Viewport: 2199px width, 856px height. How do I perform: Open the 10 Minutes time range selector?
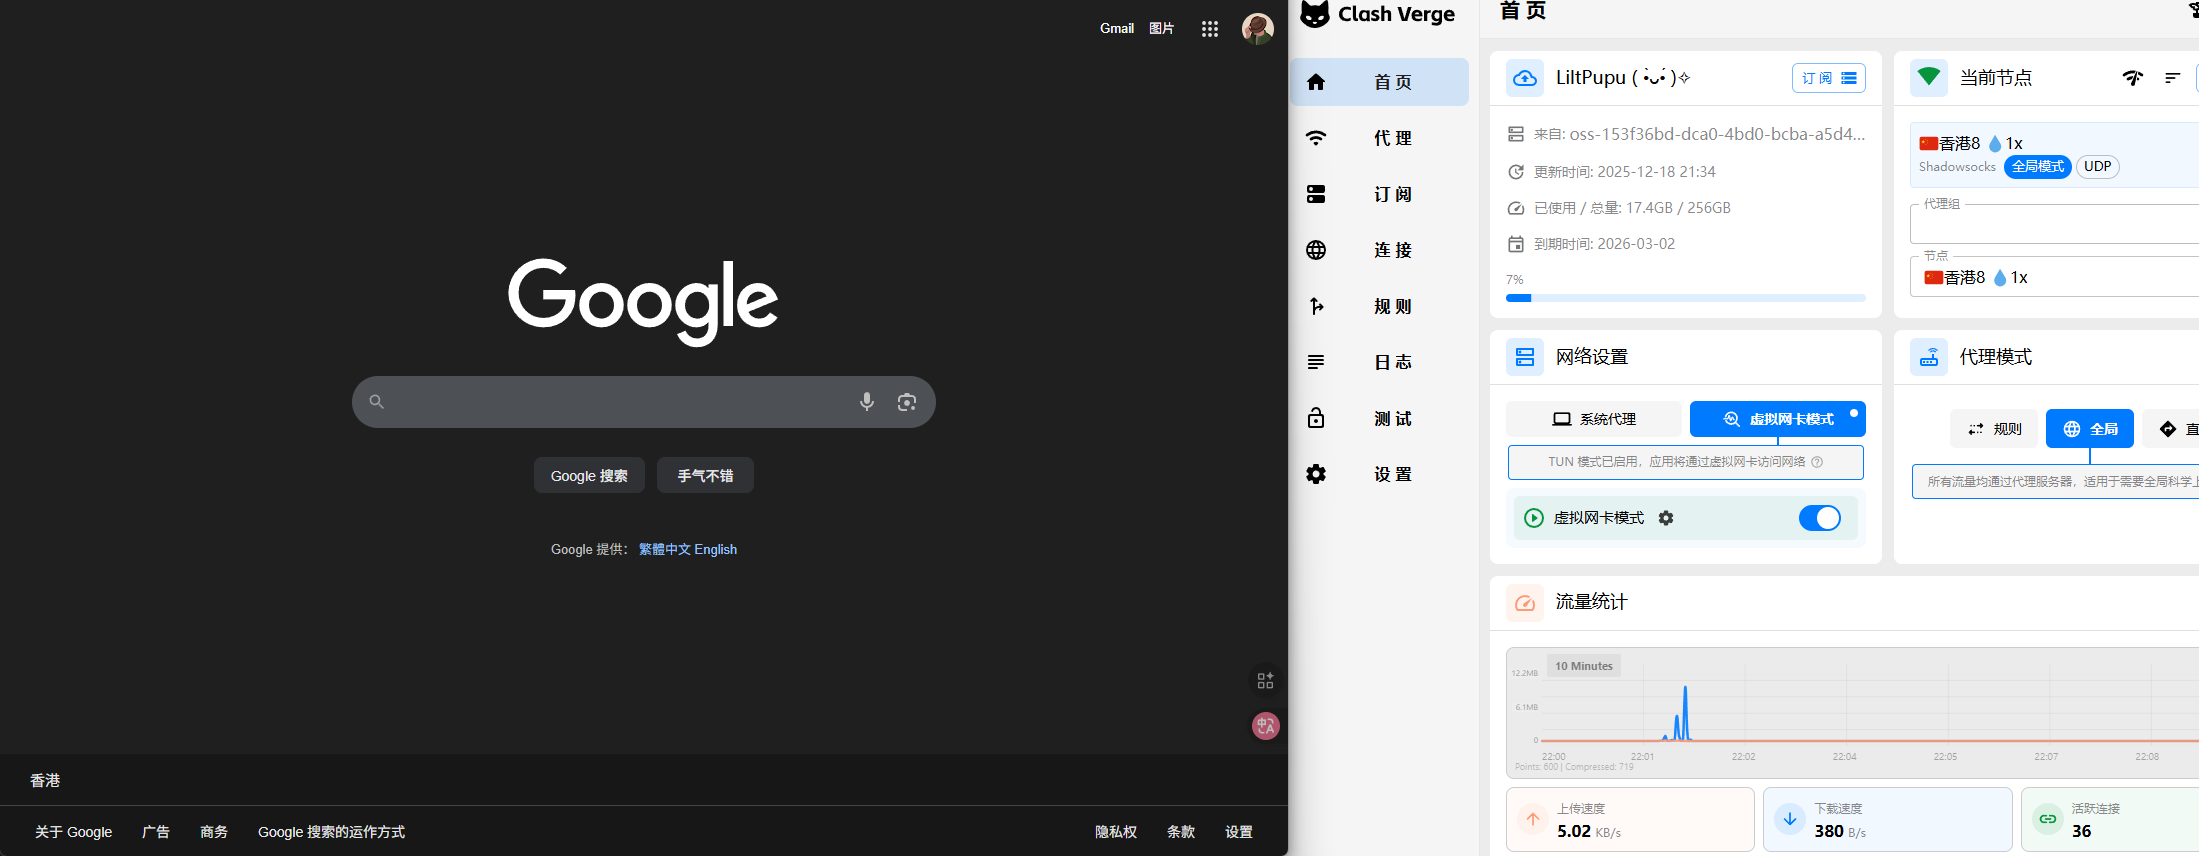coord(1583,666)
